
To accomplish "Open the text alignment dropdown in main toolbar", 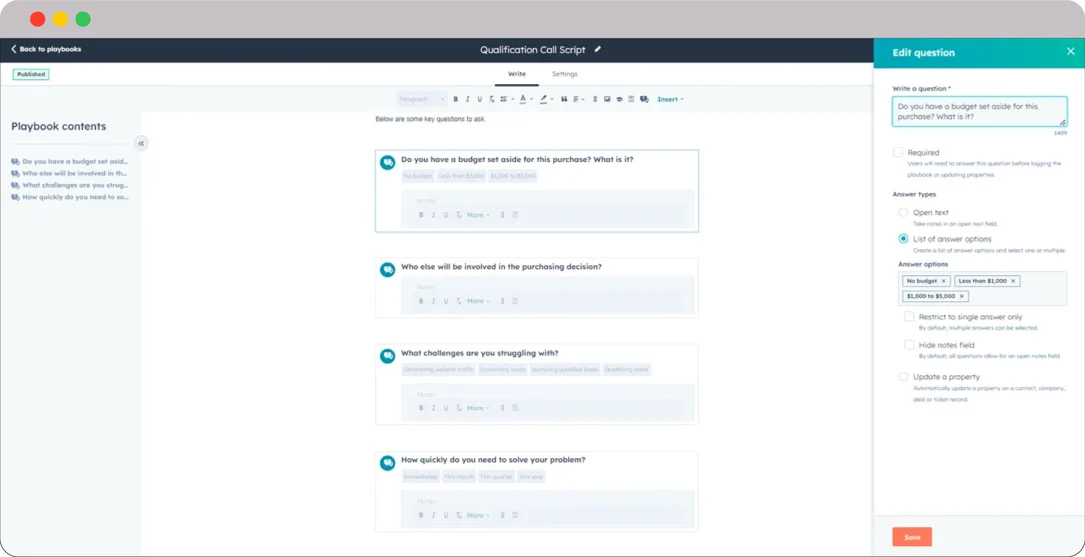I will 578,99.
